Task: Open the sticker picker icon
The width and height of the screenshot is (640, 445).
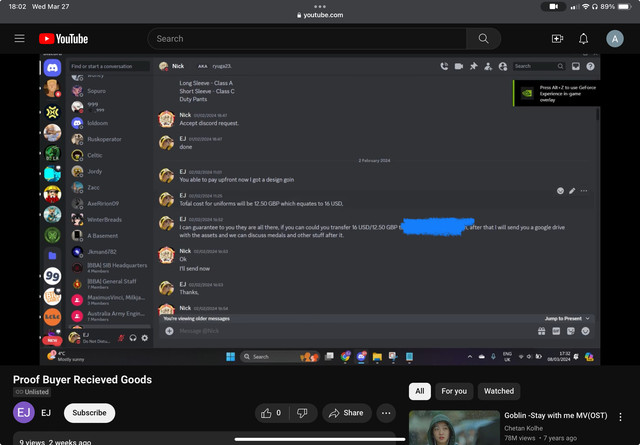Action: coord(571,331)
